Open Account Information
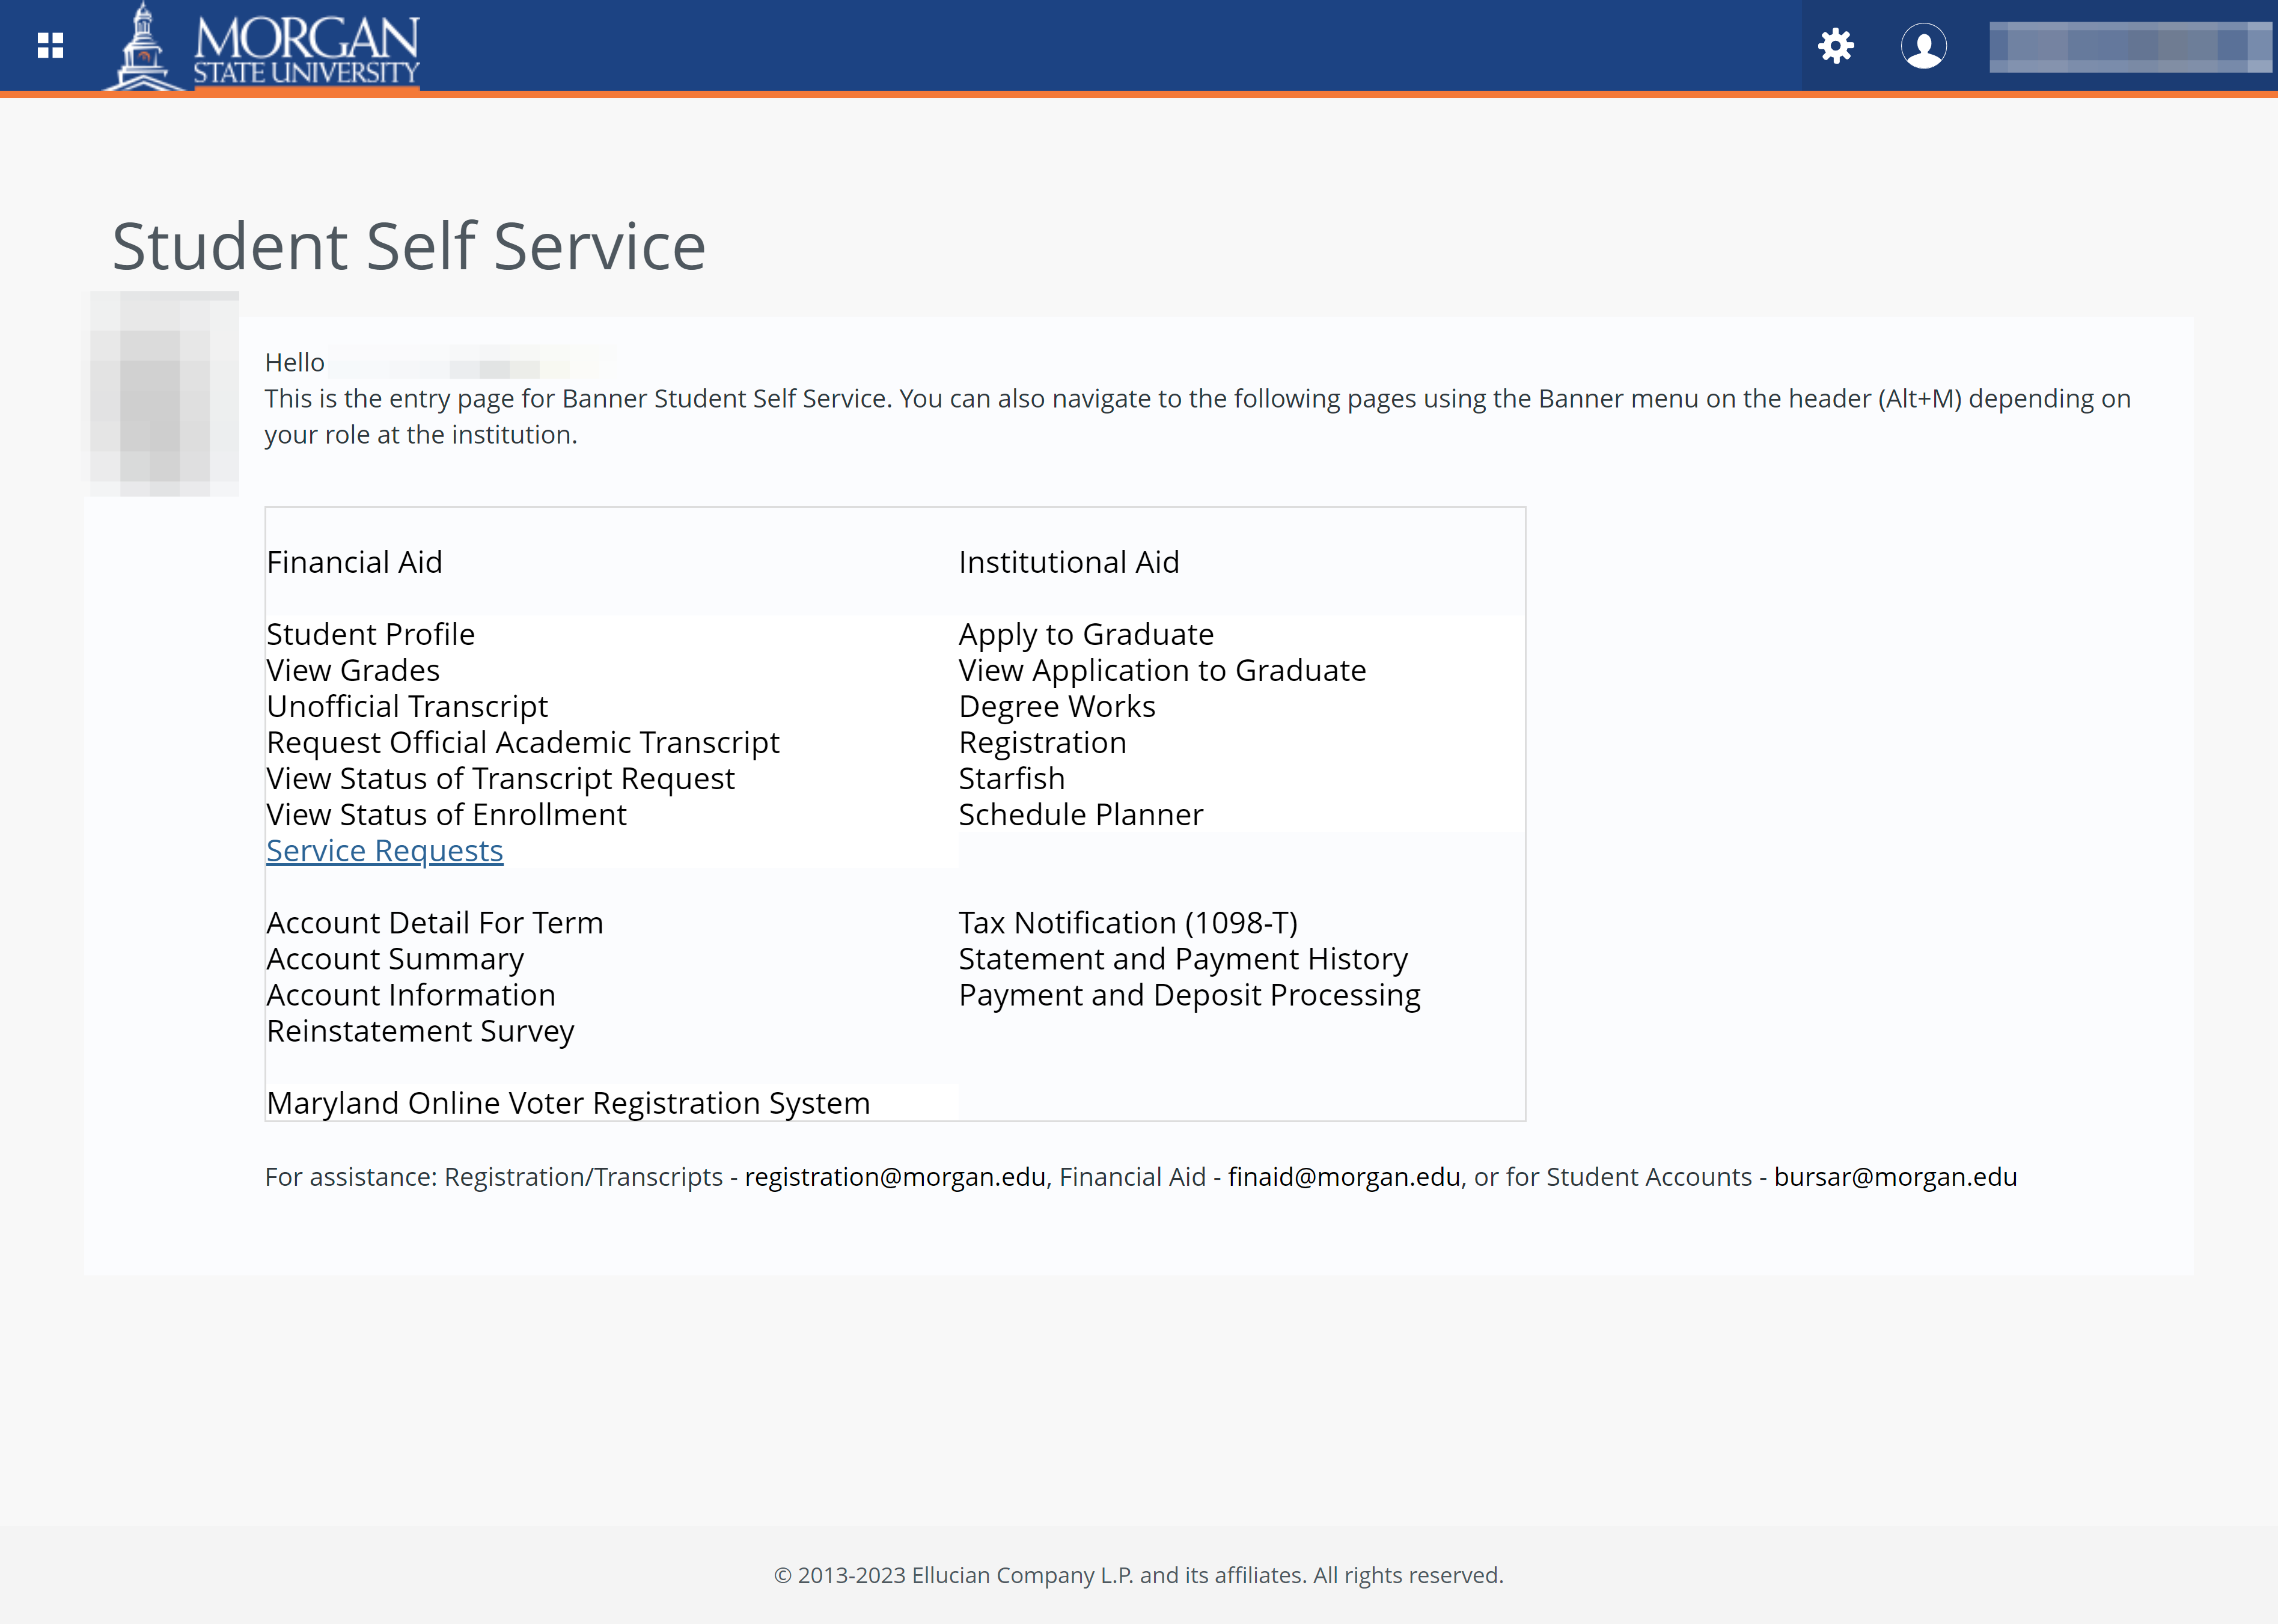 tap(411, 994)
